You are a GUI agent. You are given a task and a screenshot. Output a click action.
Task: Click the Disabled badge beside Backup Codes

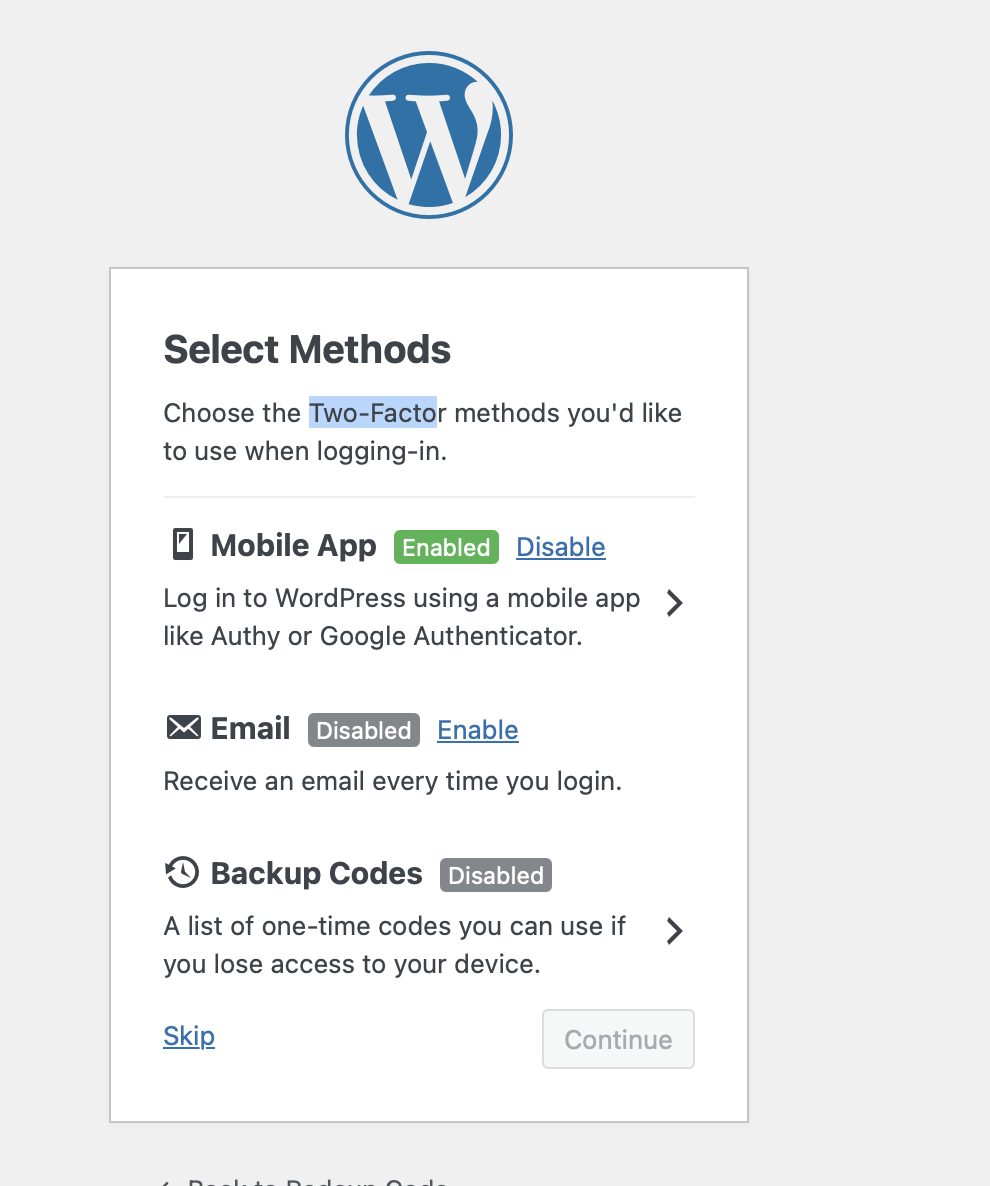coord(496,875)
